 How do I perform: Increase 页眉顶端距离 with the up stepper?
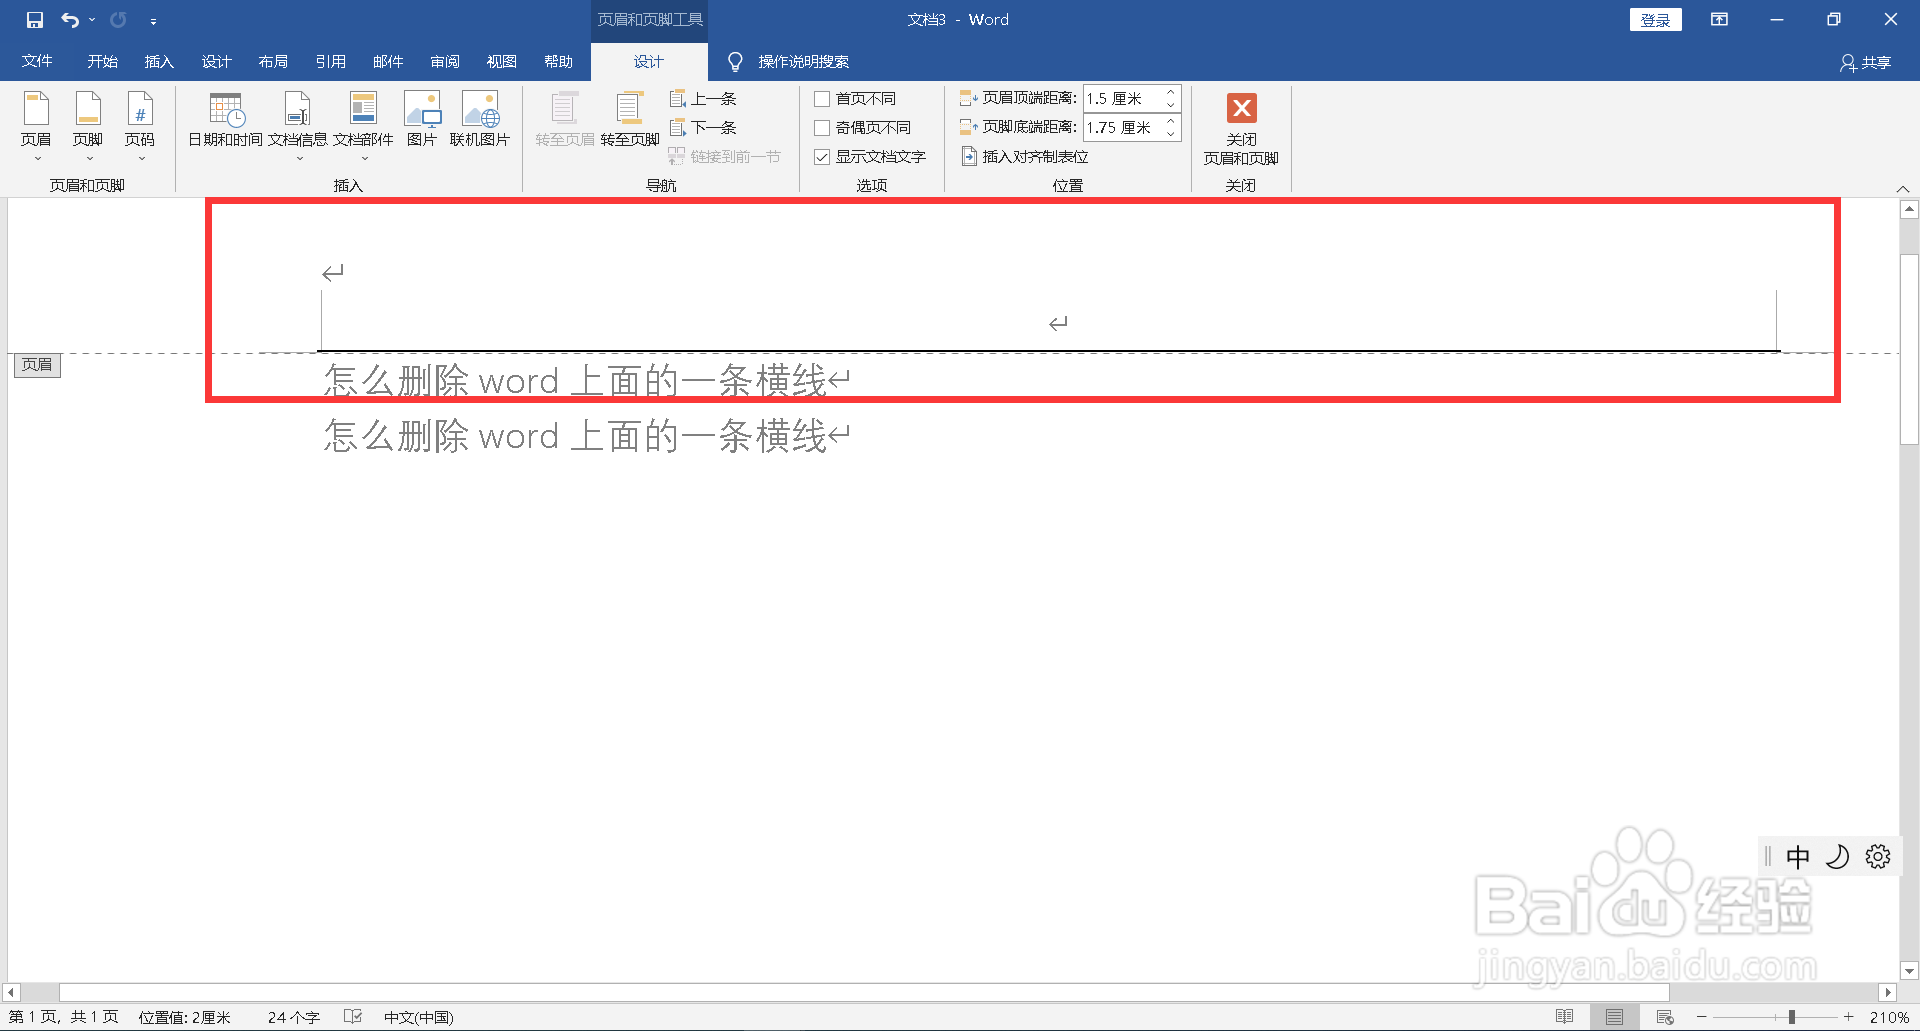1170,92
